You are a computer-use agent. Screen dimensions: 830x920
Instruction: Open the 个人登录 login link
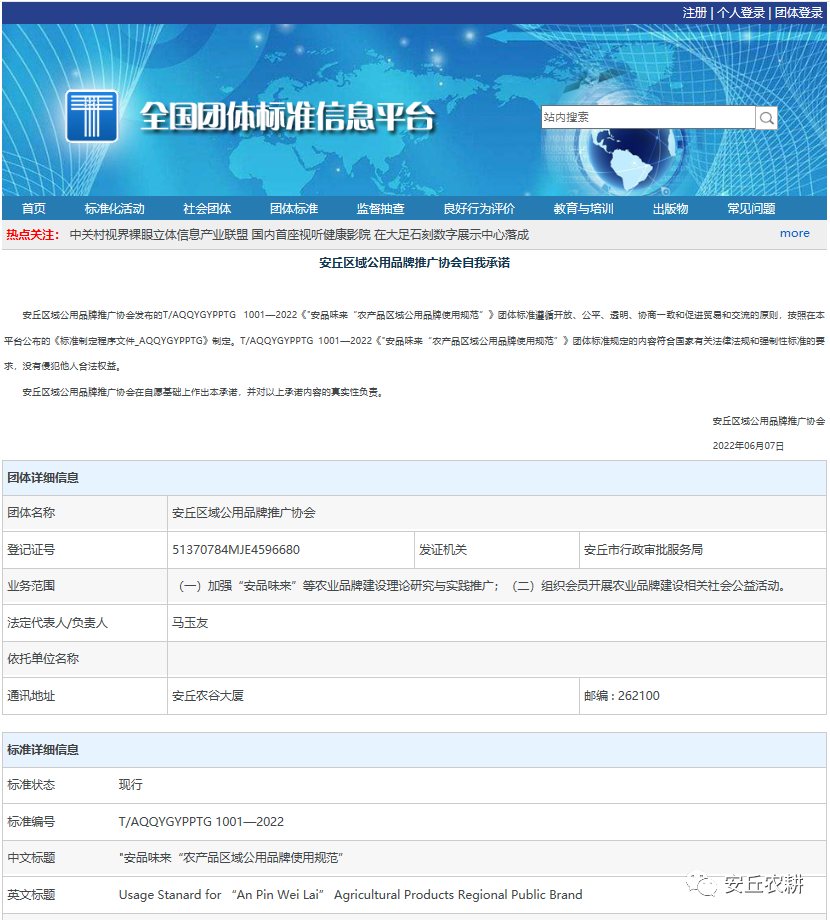click(741, 13)
